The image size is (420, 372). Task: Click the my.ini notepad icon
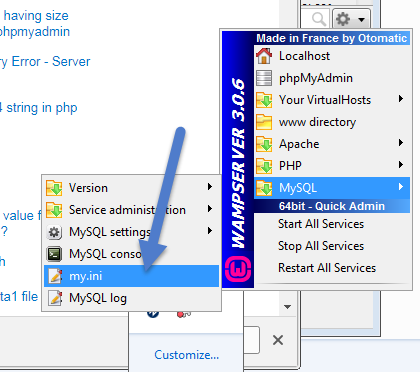[55, 276]
